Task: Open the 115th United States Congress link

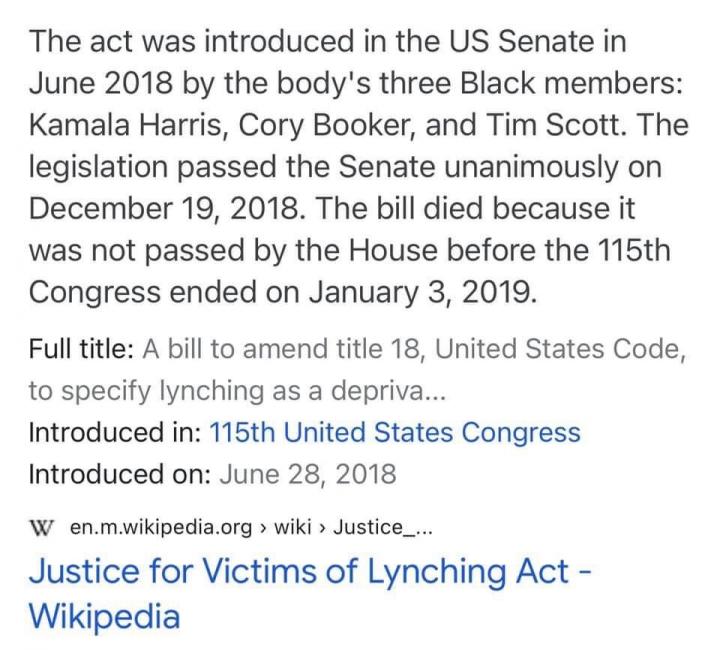Action: (x=394, y=432)
